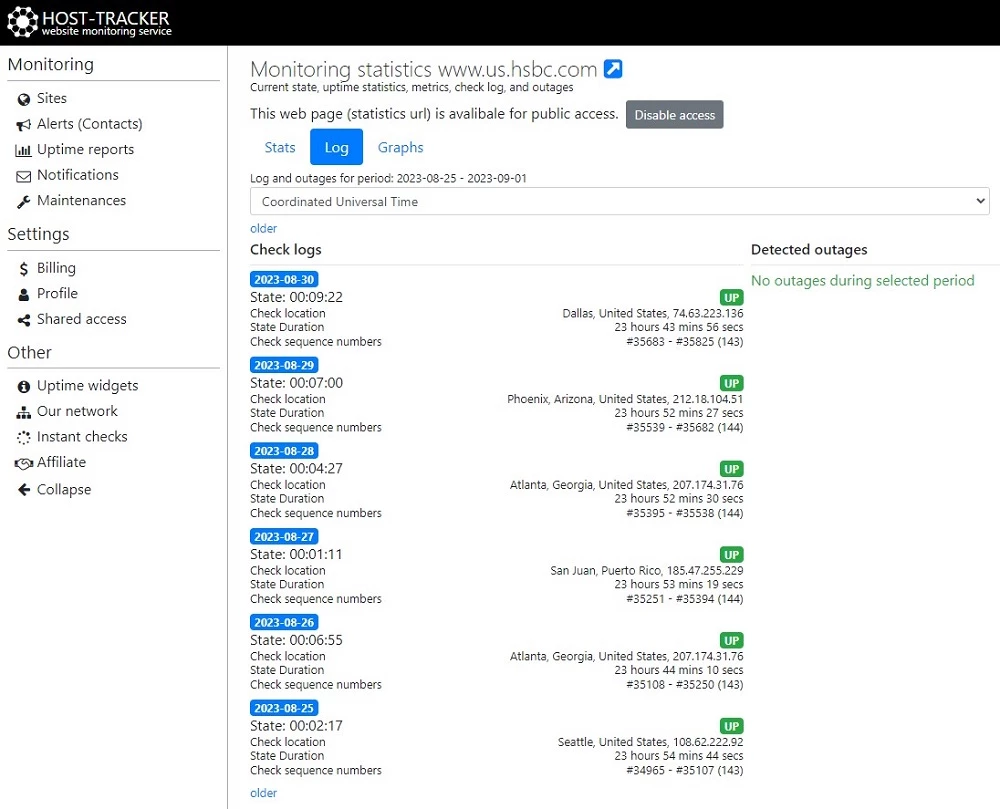This screenshot has width=1000, height=809.
Task: Click '#35539 - #35682 (144)' sequence numbers
Action: click(x=685, y=428)
